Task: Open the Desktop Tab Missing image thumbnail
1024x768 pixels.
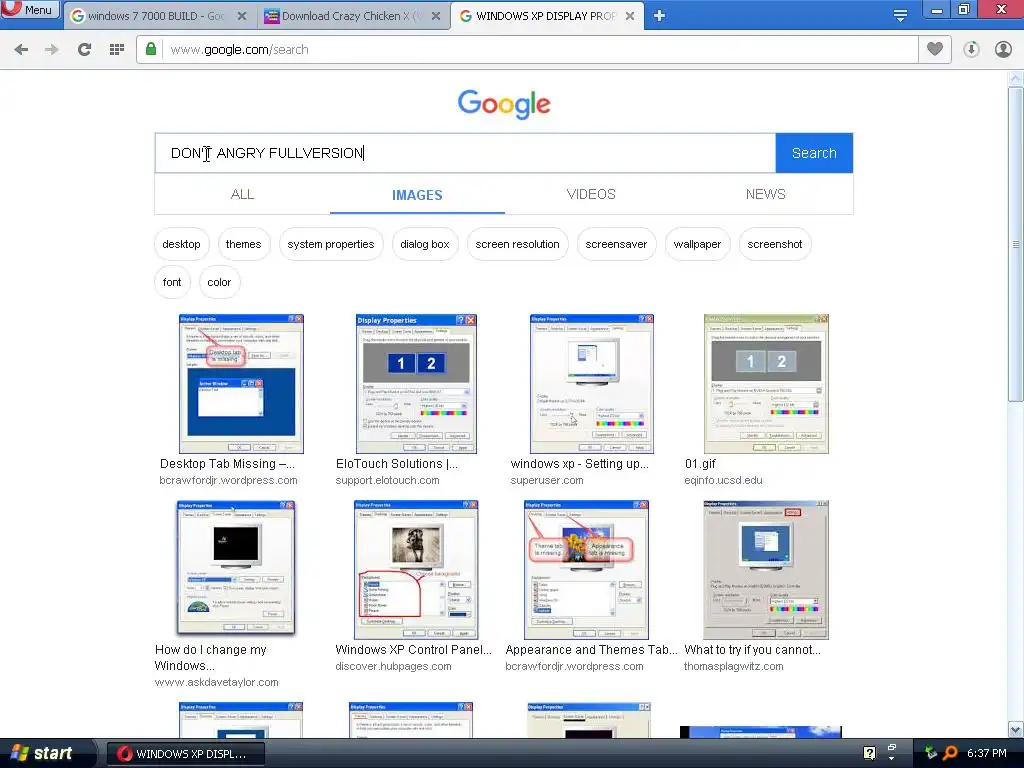Action: click(x=241, y=384)
